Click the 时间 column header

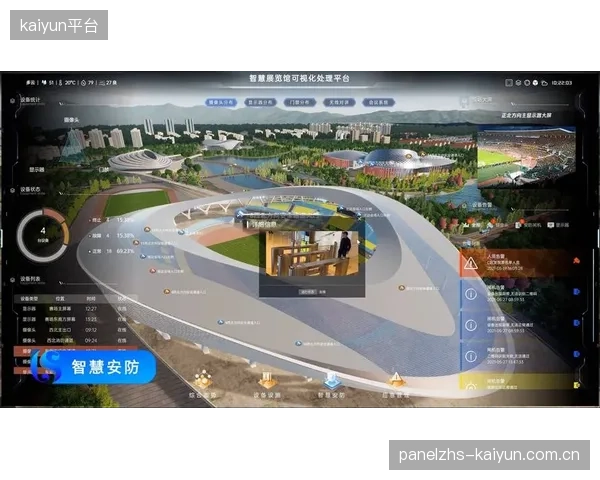91,298
